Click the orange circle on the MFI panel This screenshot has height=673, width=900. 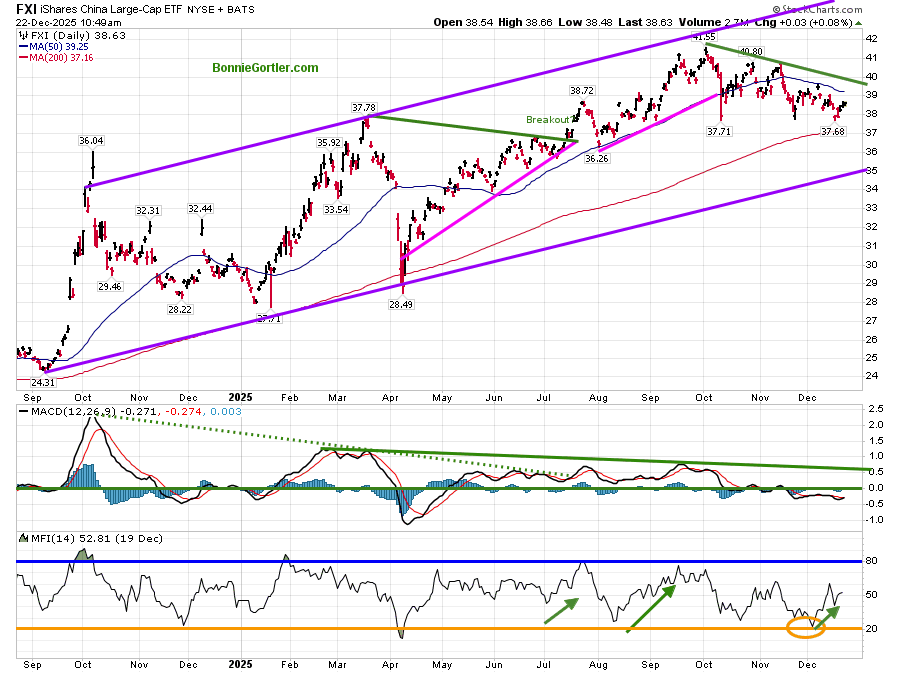[x=805, y=628]
